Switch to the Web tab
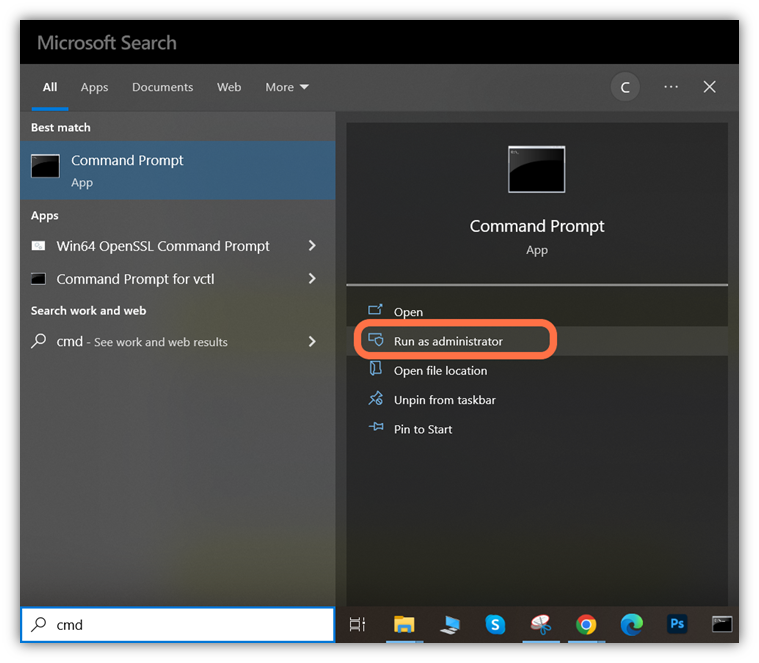Viewport: 759px width, 663px height. point(229,87)
